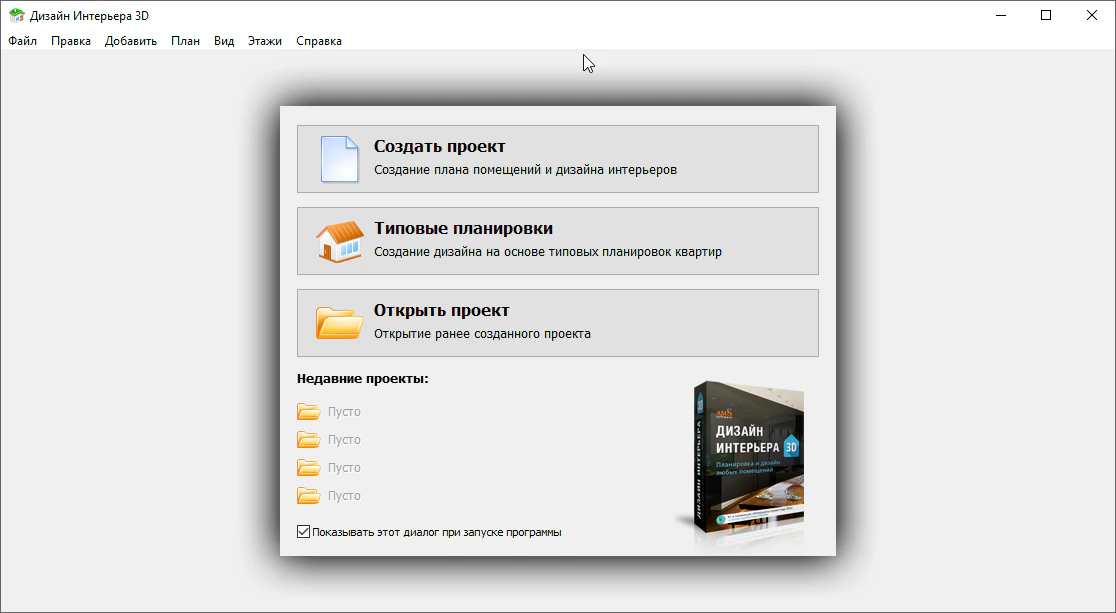Expand the Добавить menu

click(131, 41)
